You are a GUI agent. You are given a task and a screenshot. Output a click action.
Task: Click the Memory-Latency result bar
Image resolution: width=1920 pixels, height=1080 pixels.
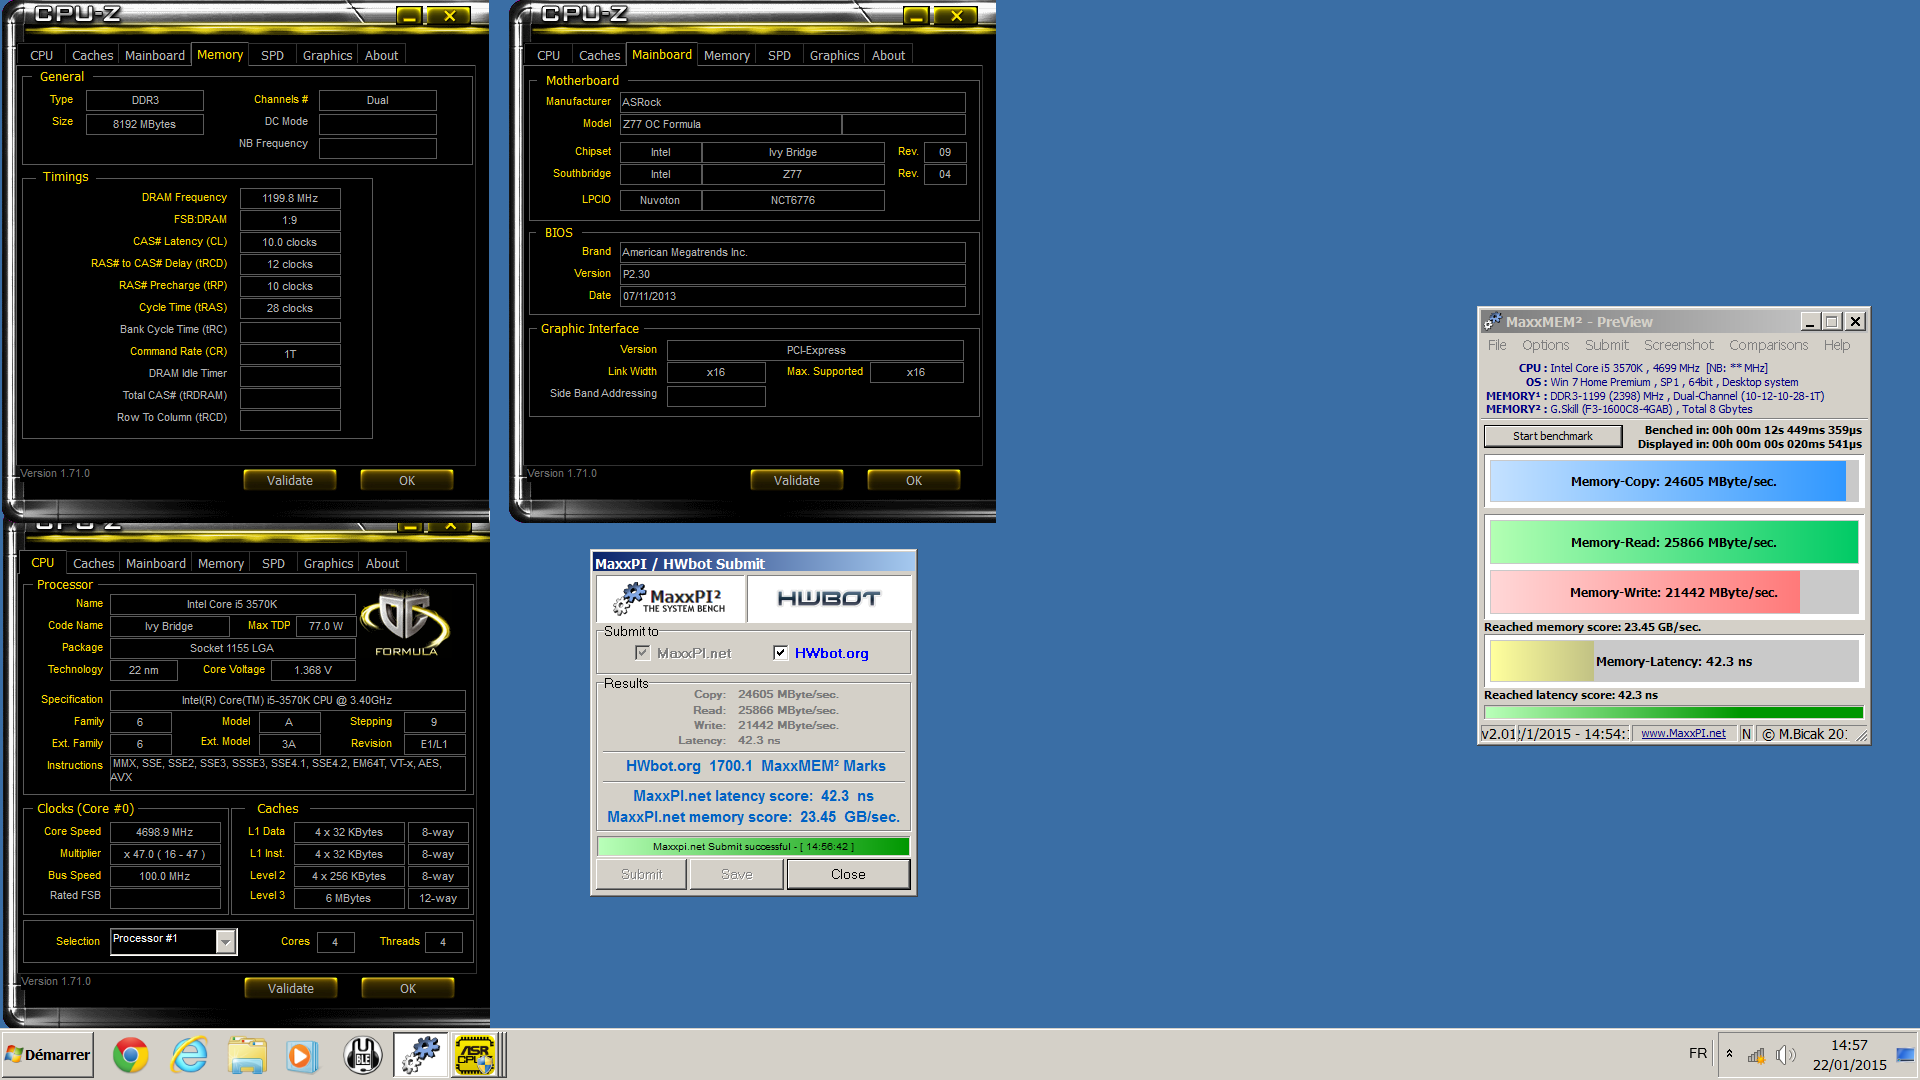coord(1673,661)
